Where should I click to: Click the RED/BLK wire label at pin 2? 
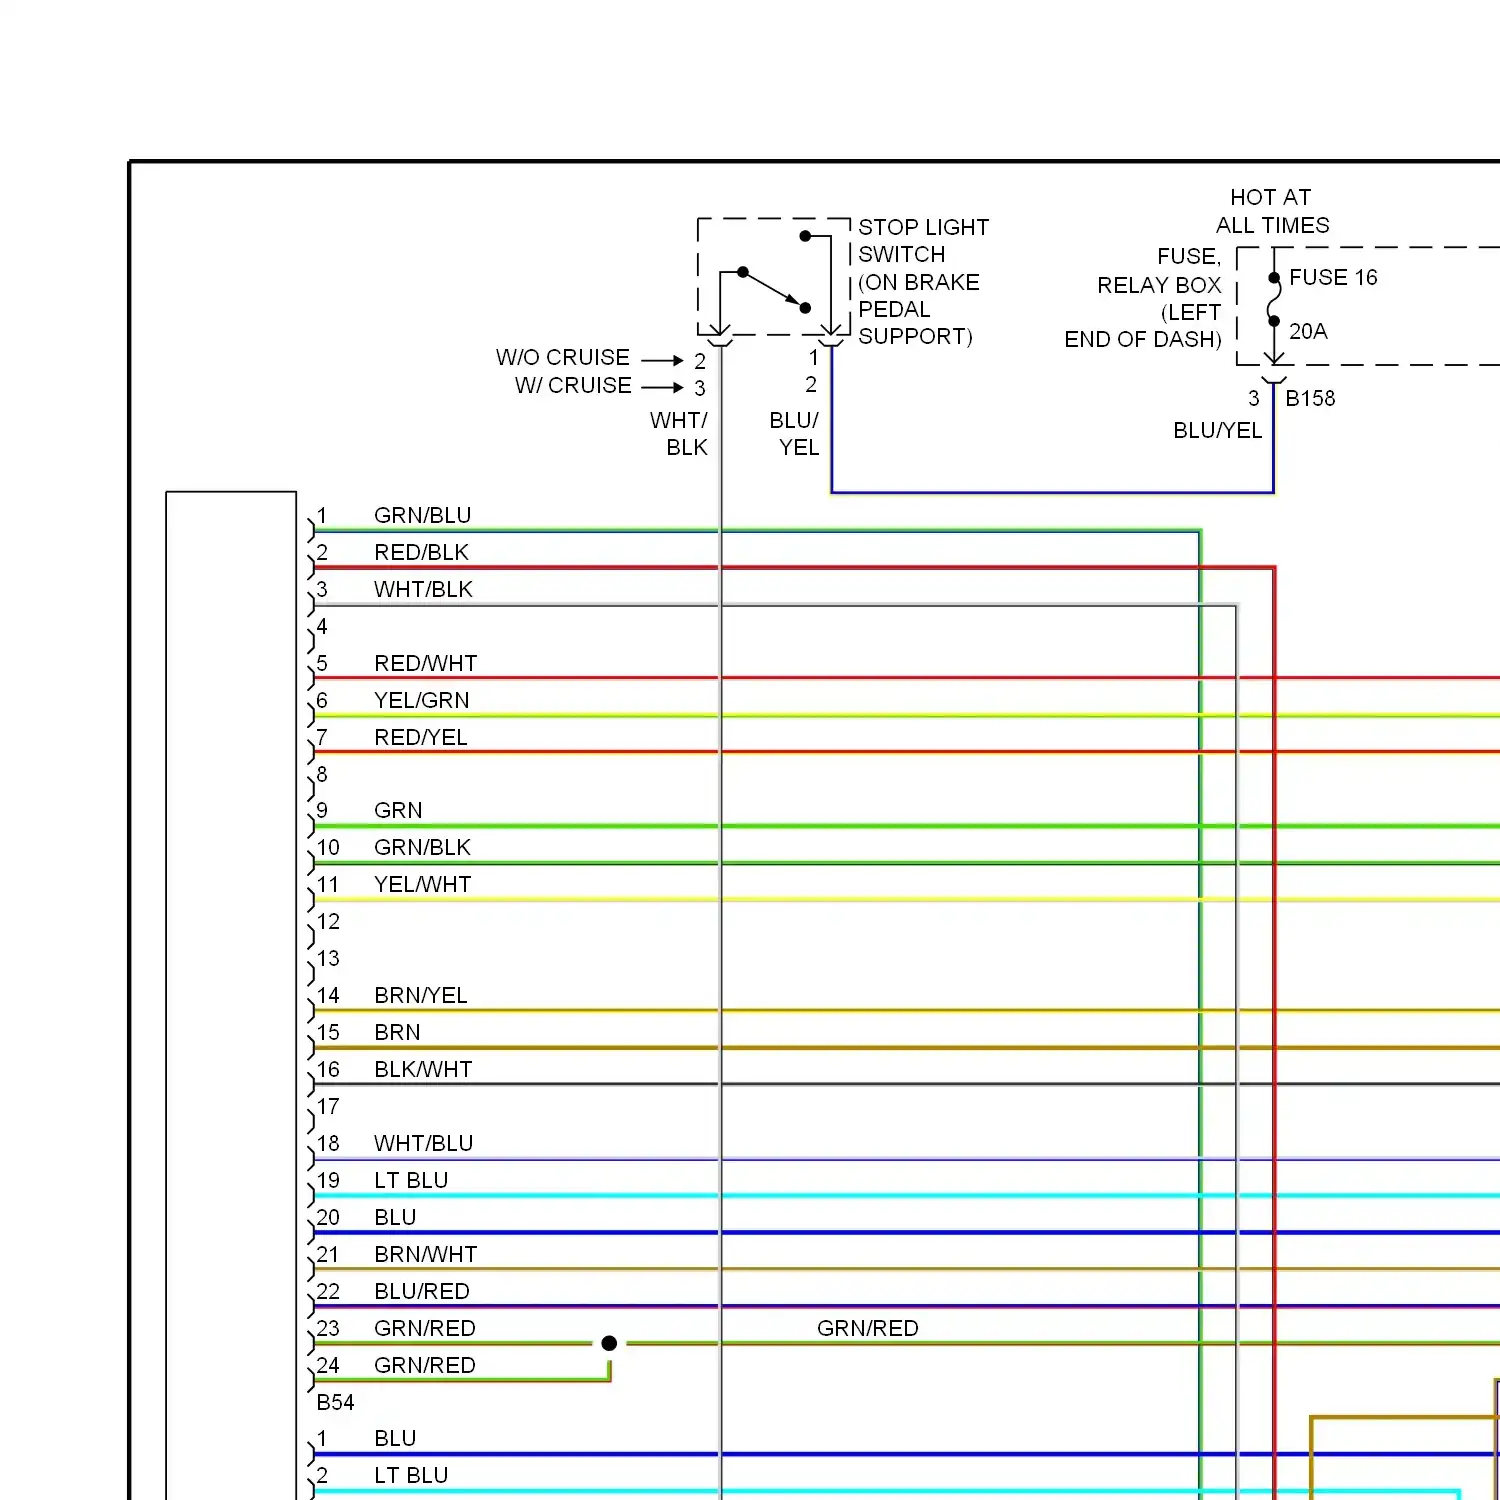point(421,552)
